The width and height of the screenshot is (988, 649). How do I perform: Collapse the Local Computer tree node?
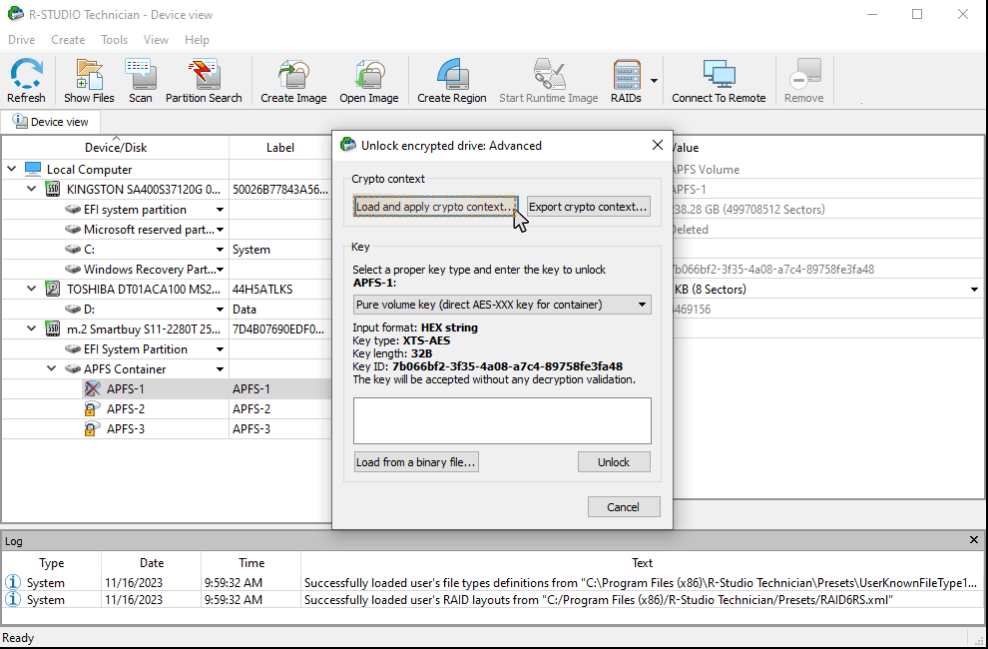click(x=11, y=169)
